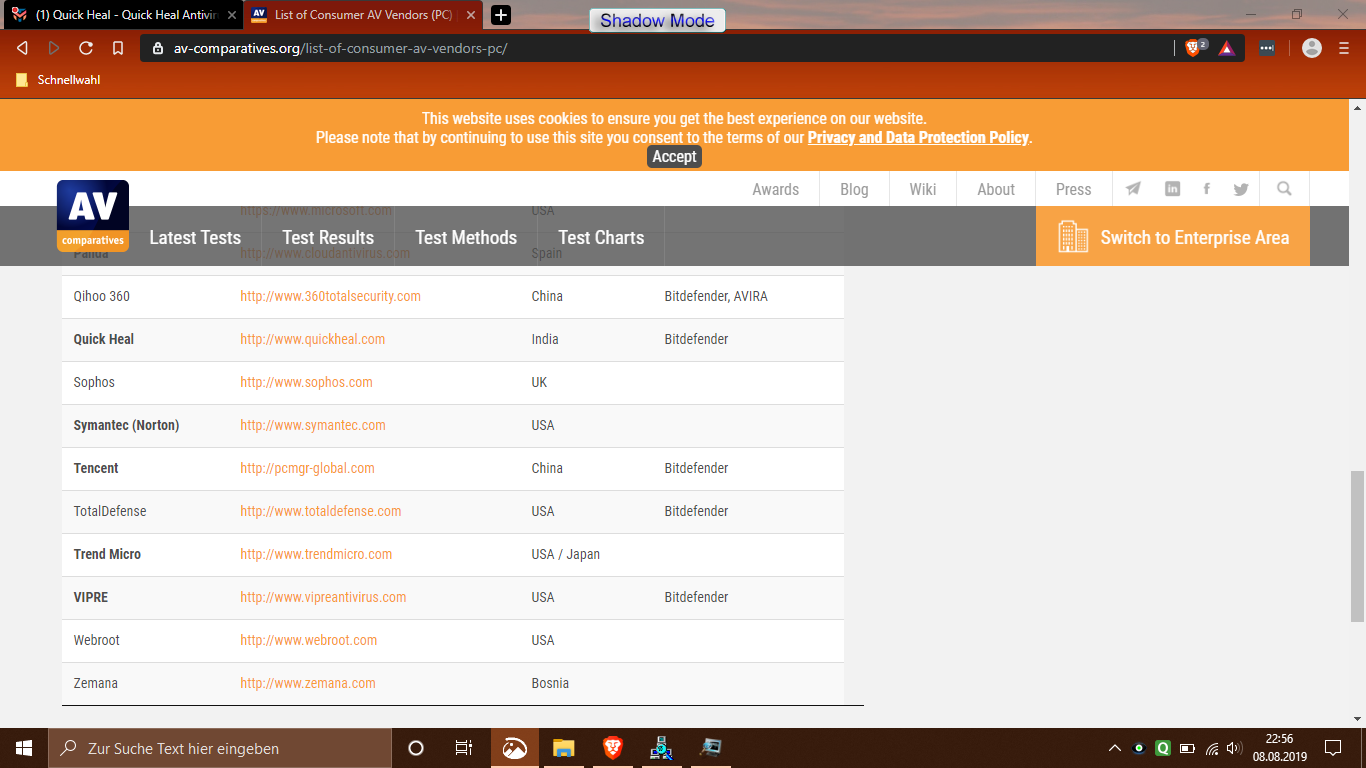
Task: Open the Awards page
Action: (x=776, y=189)
